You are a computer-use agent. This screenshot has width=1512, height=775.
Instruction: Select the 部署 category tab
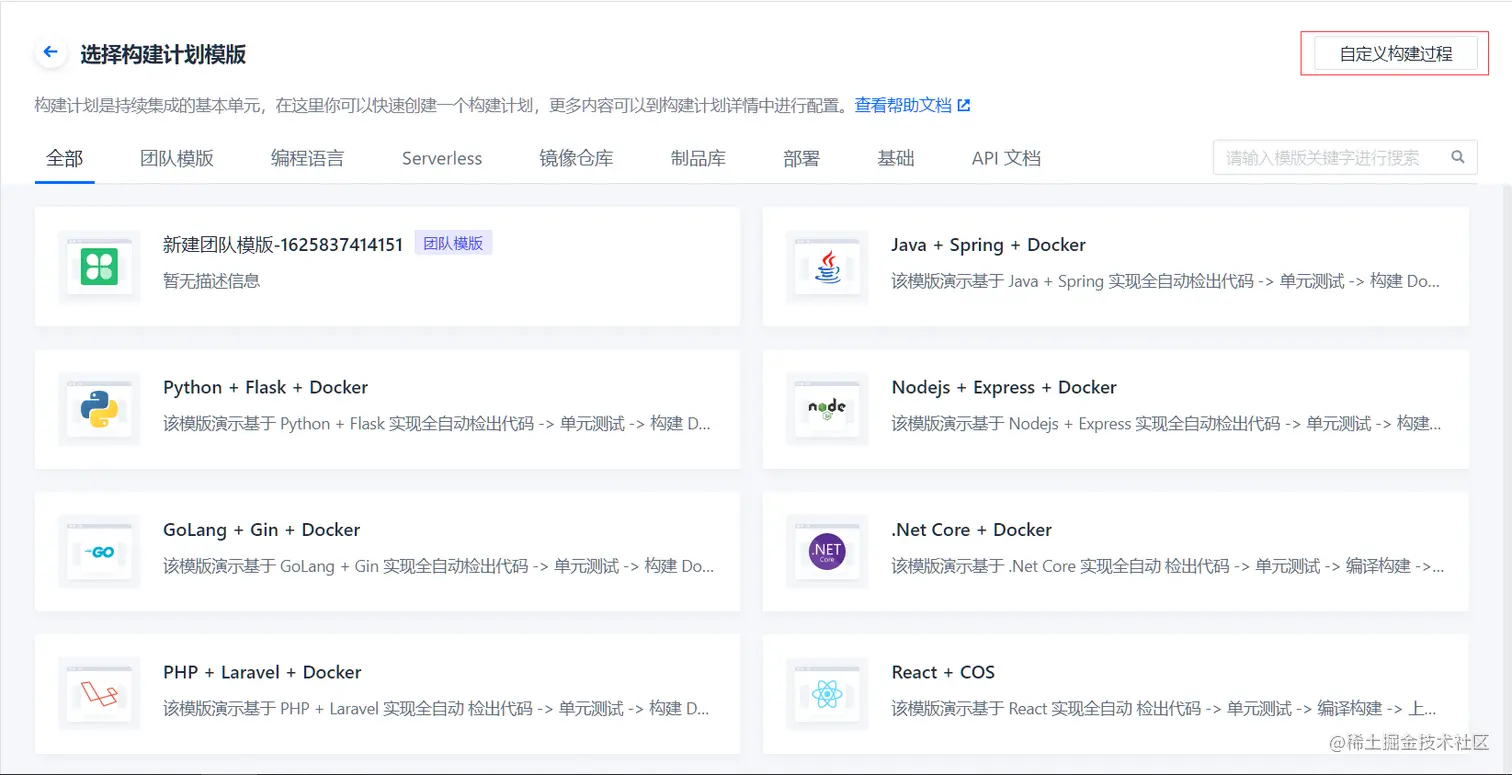(x=801, y=158)
